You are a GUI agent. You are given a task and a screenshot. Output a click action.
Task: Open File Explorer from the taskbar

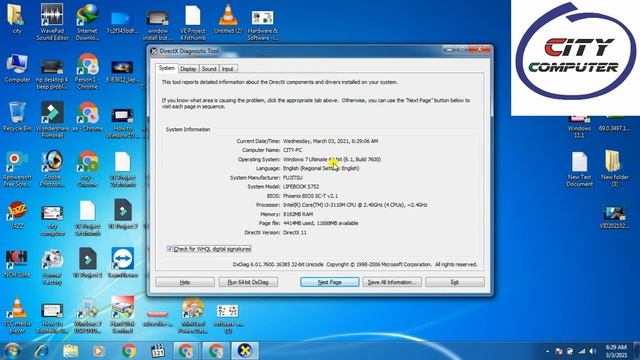tap(71, 351)
